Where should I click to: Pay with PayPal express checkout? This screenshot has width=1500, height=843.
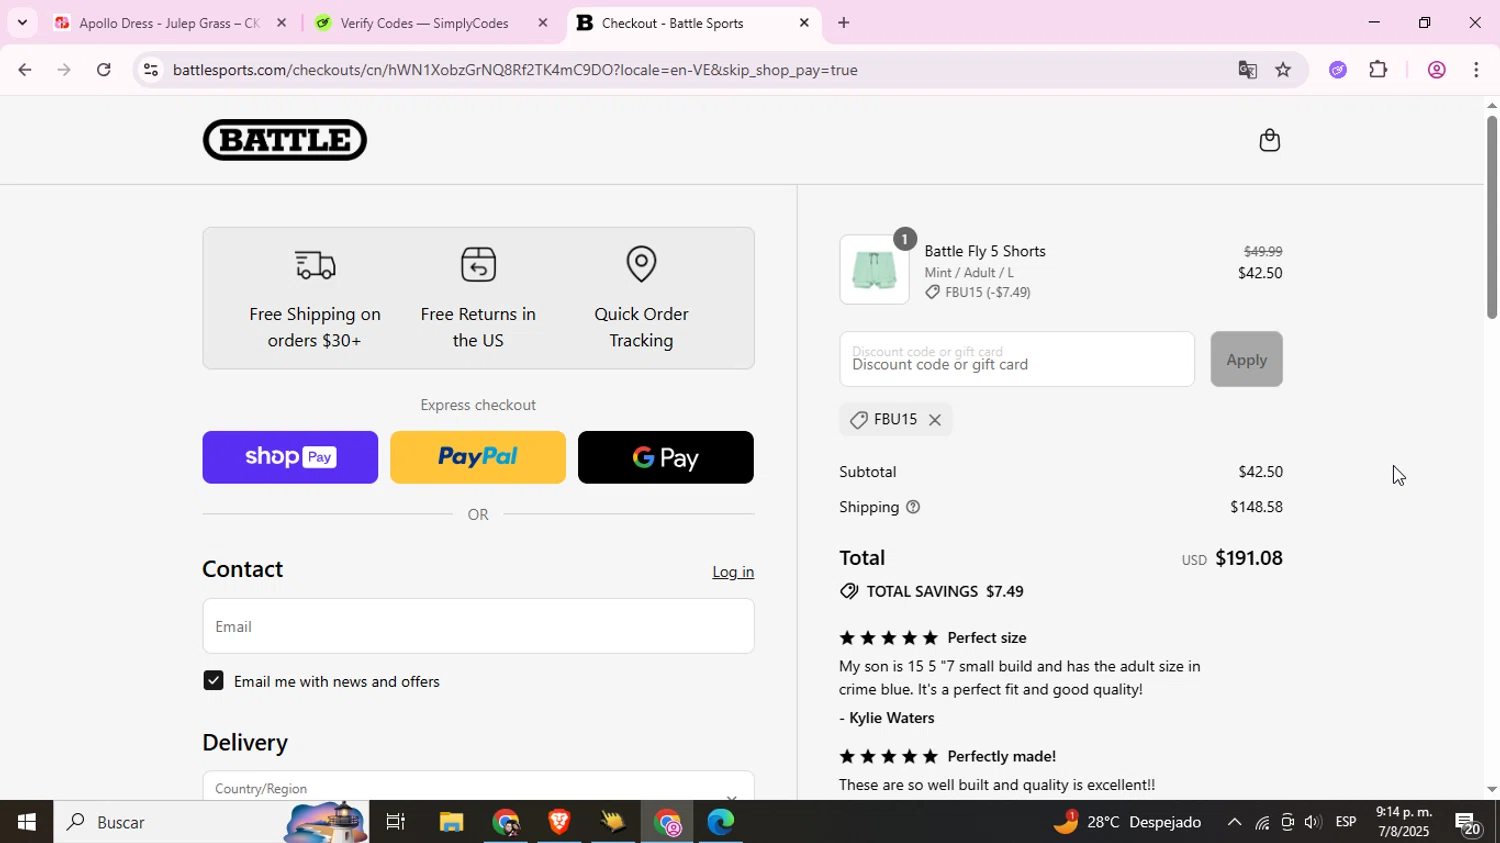click(478, 457)
